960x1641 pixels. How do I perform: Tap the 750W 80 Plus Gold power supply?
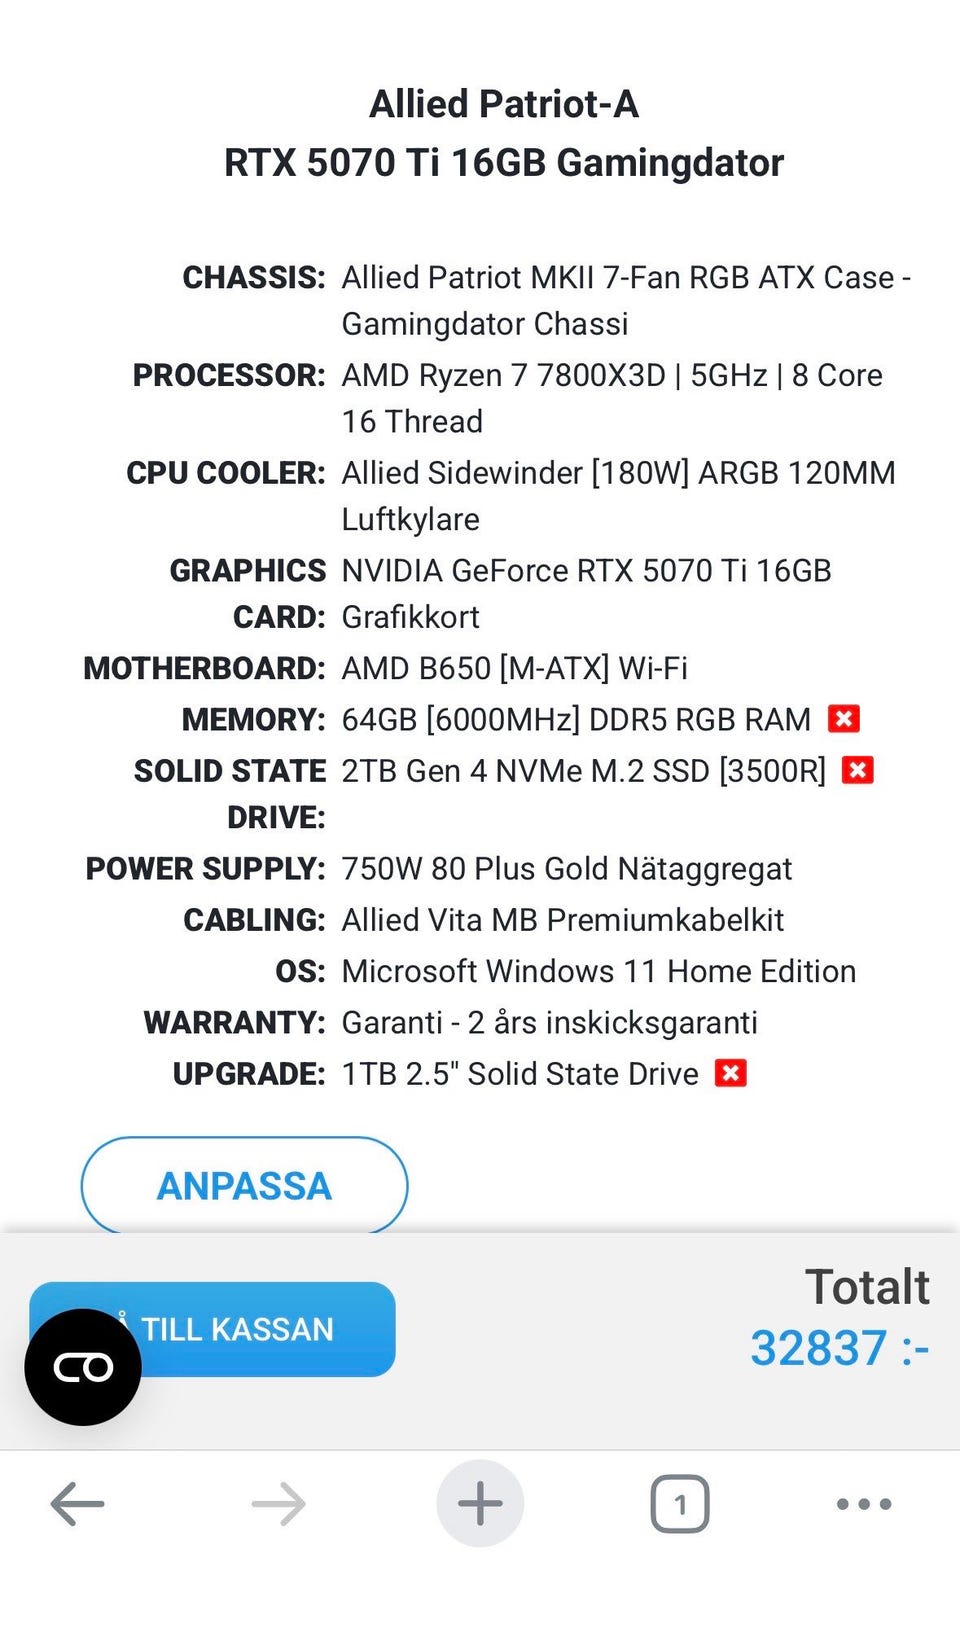point(566,869)
